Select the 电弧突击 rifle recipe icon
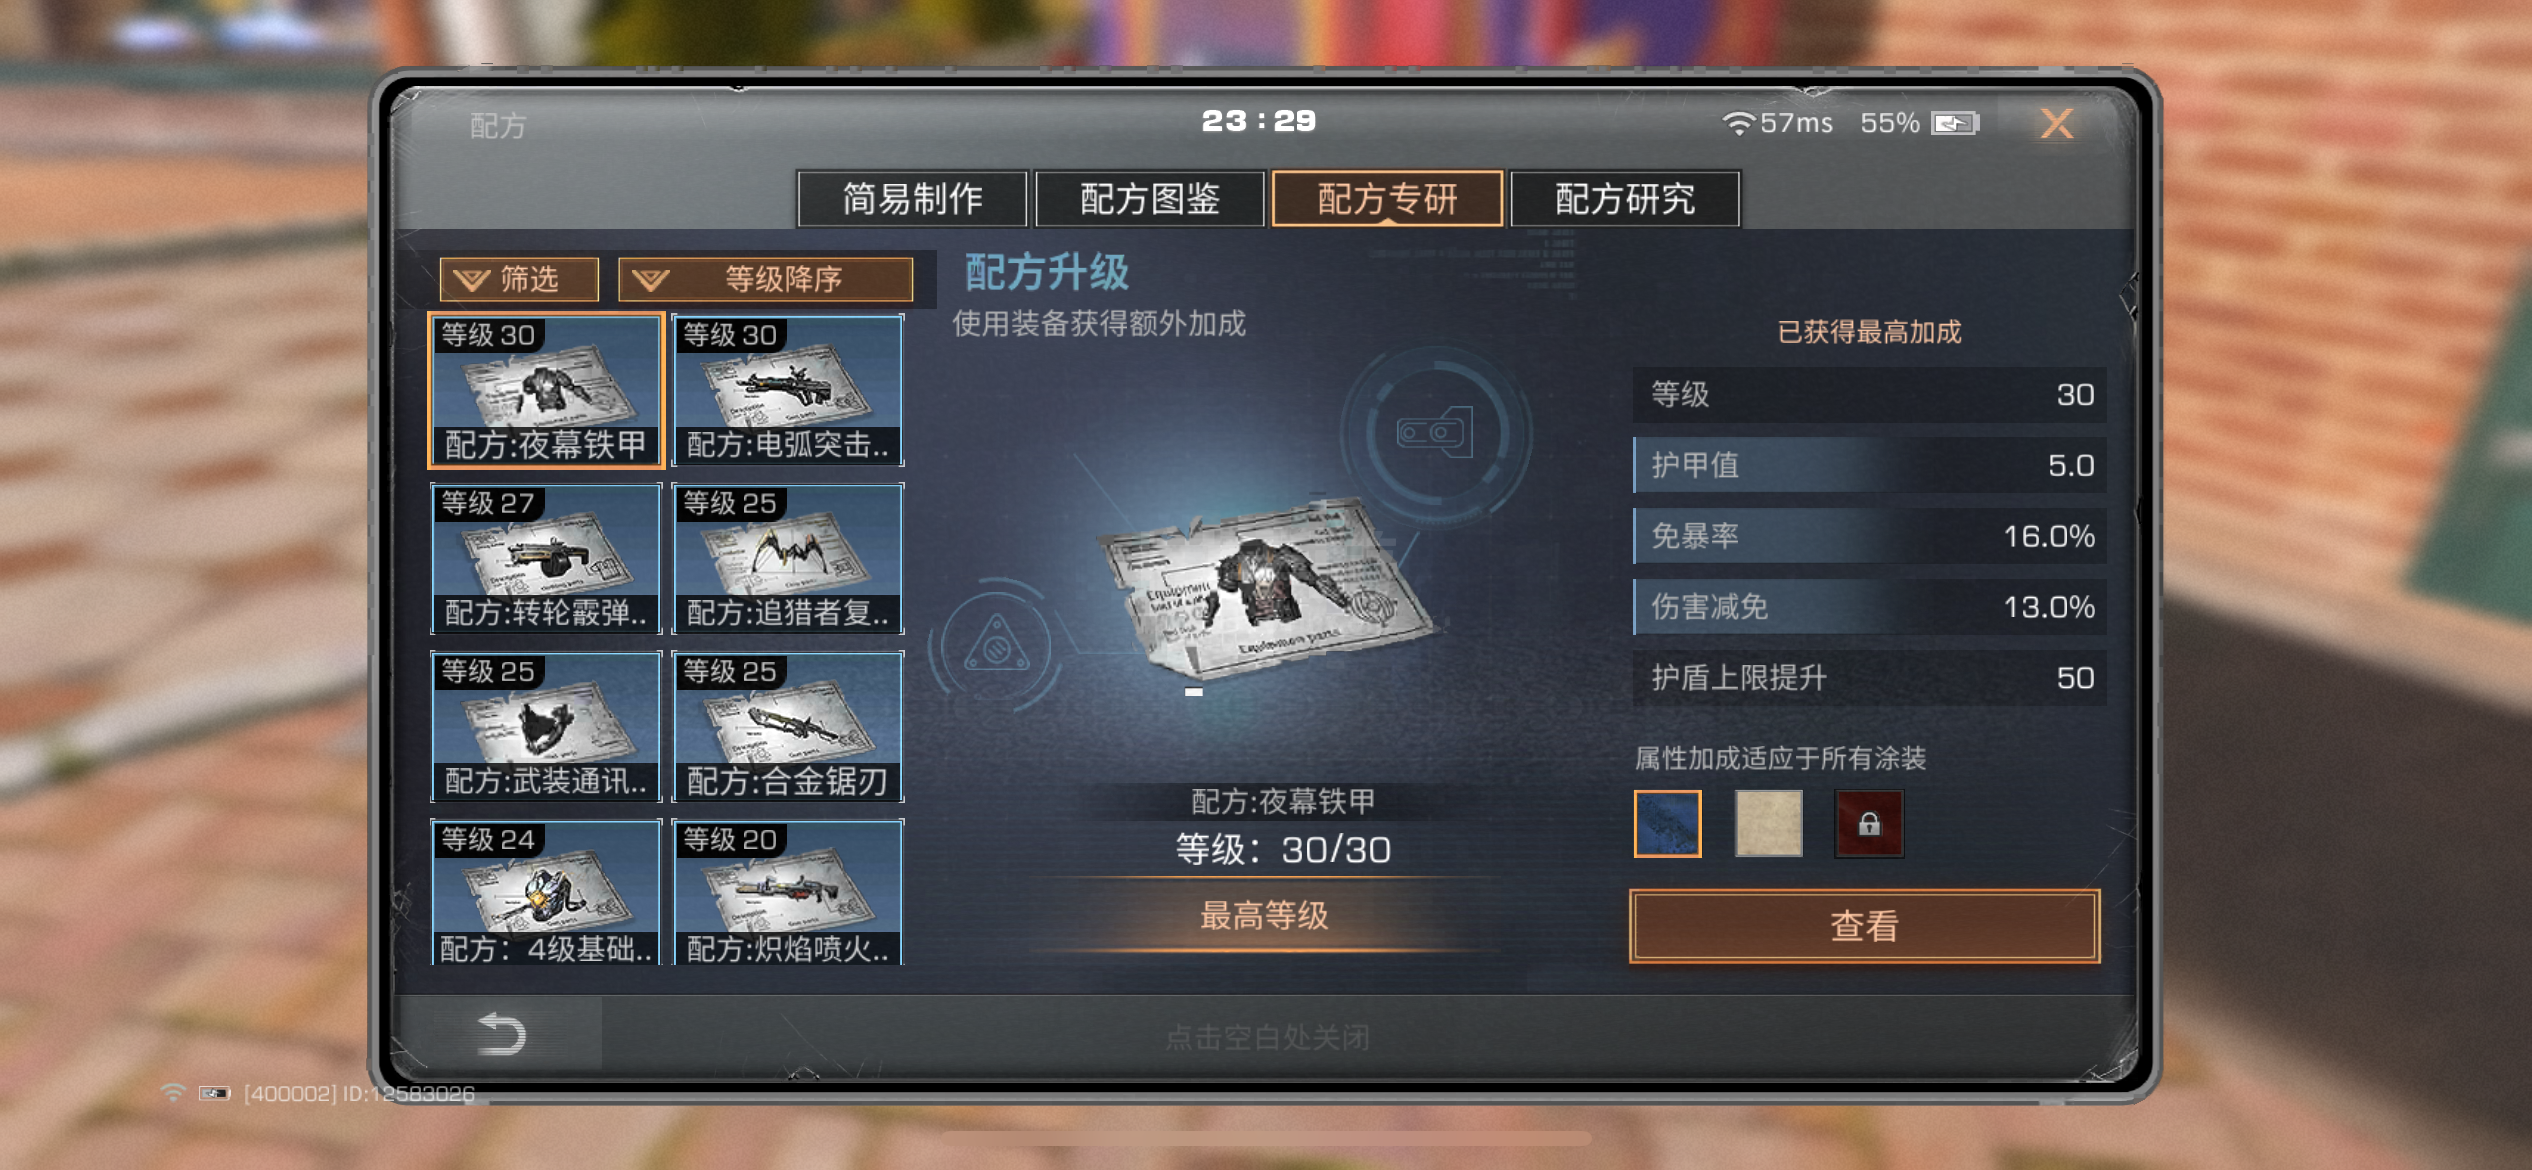The width and height of the screenshot is (2532, 1170). click(788, 390)
